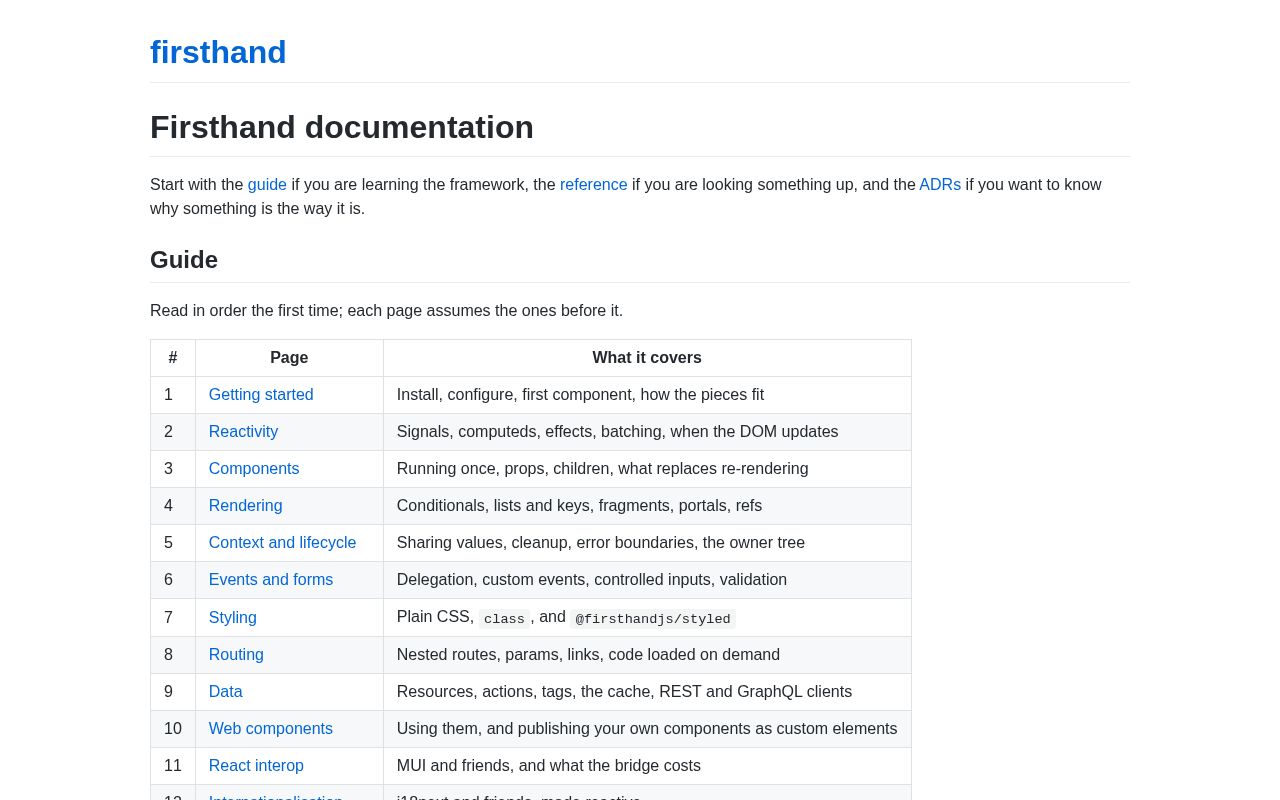Open Context and lifecycle page

pyautogui.click(x=282, y=543)
